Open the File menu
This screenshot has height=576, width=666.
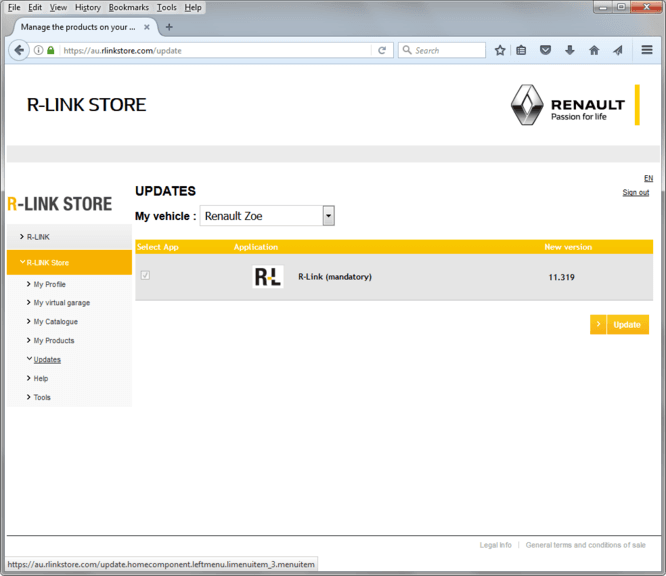(x=14, y=7)
